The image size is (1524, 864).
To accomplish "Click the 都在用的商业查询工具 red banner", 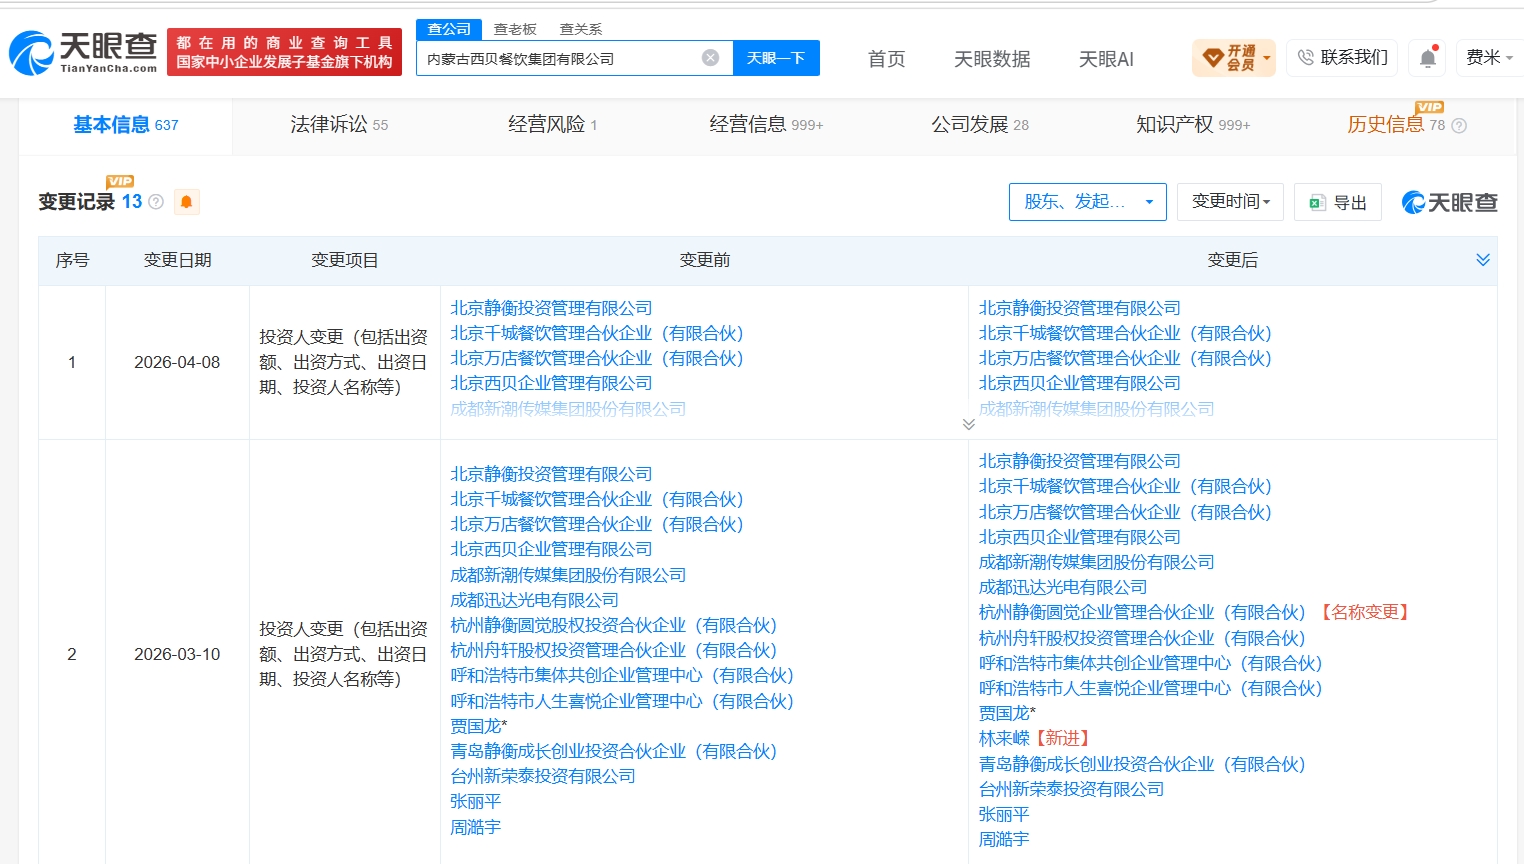I will pos(285,52).
